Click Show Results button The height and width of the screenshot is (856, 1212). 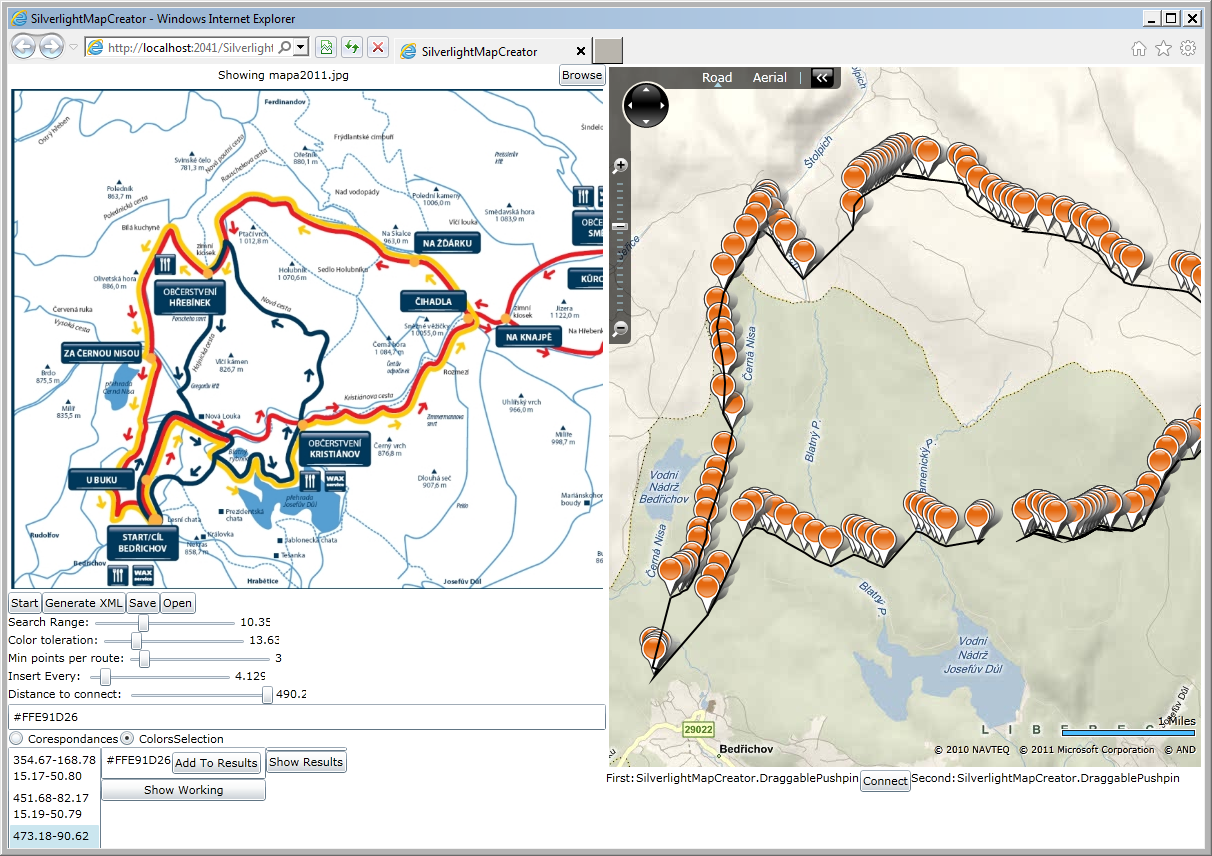306,762
